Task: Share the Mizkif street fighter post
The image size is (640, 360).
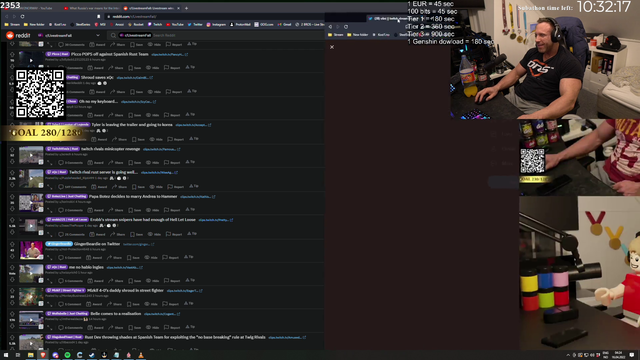Action: pos(114,304)
